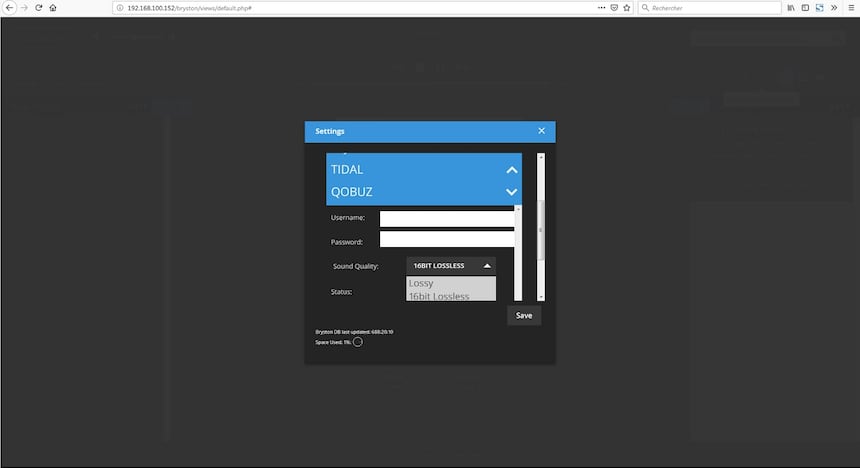This screenshot has width=860, height=468.
Task: Select the QOBUZ service header text
Action: click(352, 192)
